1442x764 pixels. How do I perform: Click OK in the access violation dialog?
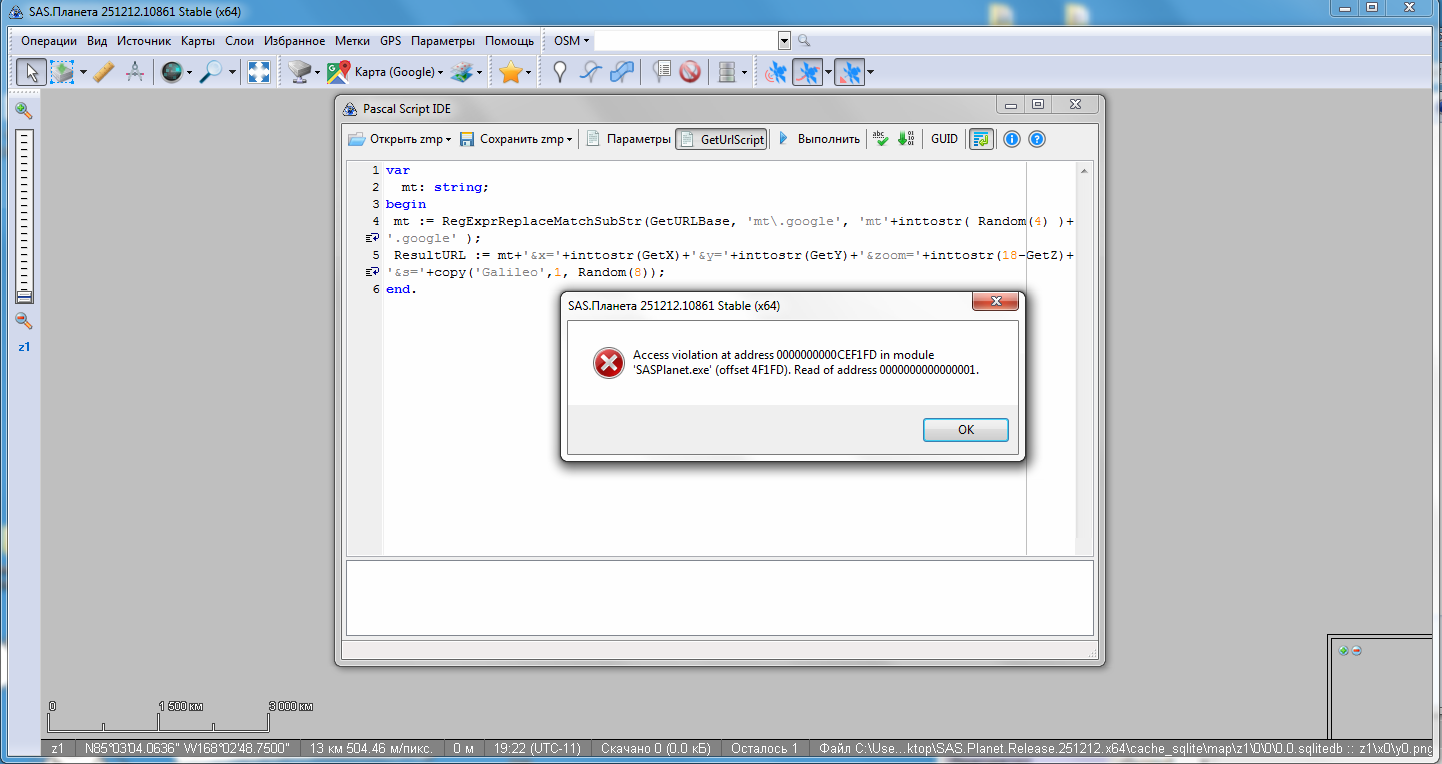coord(965,430)
